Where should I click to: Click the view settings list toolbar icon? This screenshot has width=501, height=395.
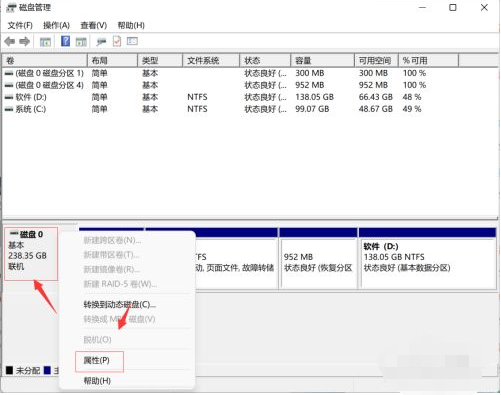[132, 41]
